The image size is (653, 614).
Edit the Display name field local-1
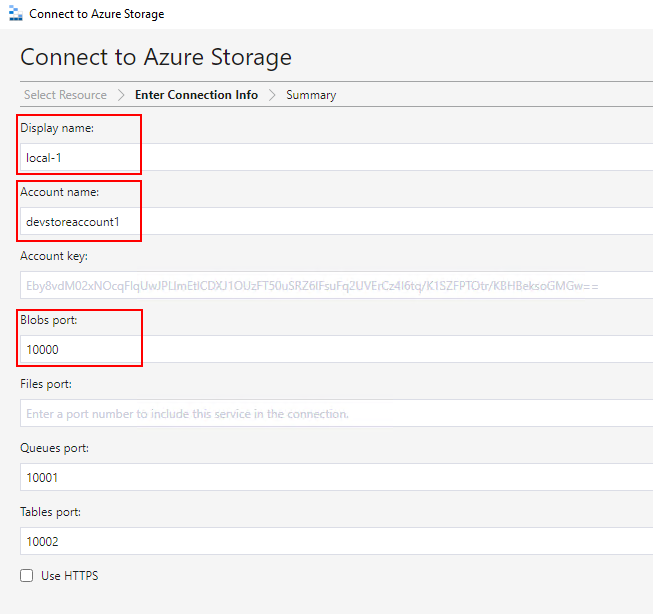tap(336, 157)
